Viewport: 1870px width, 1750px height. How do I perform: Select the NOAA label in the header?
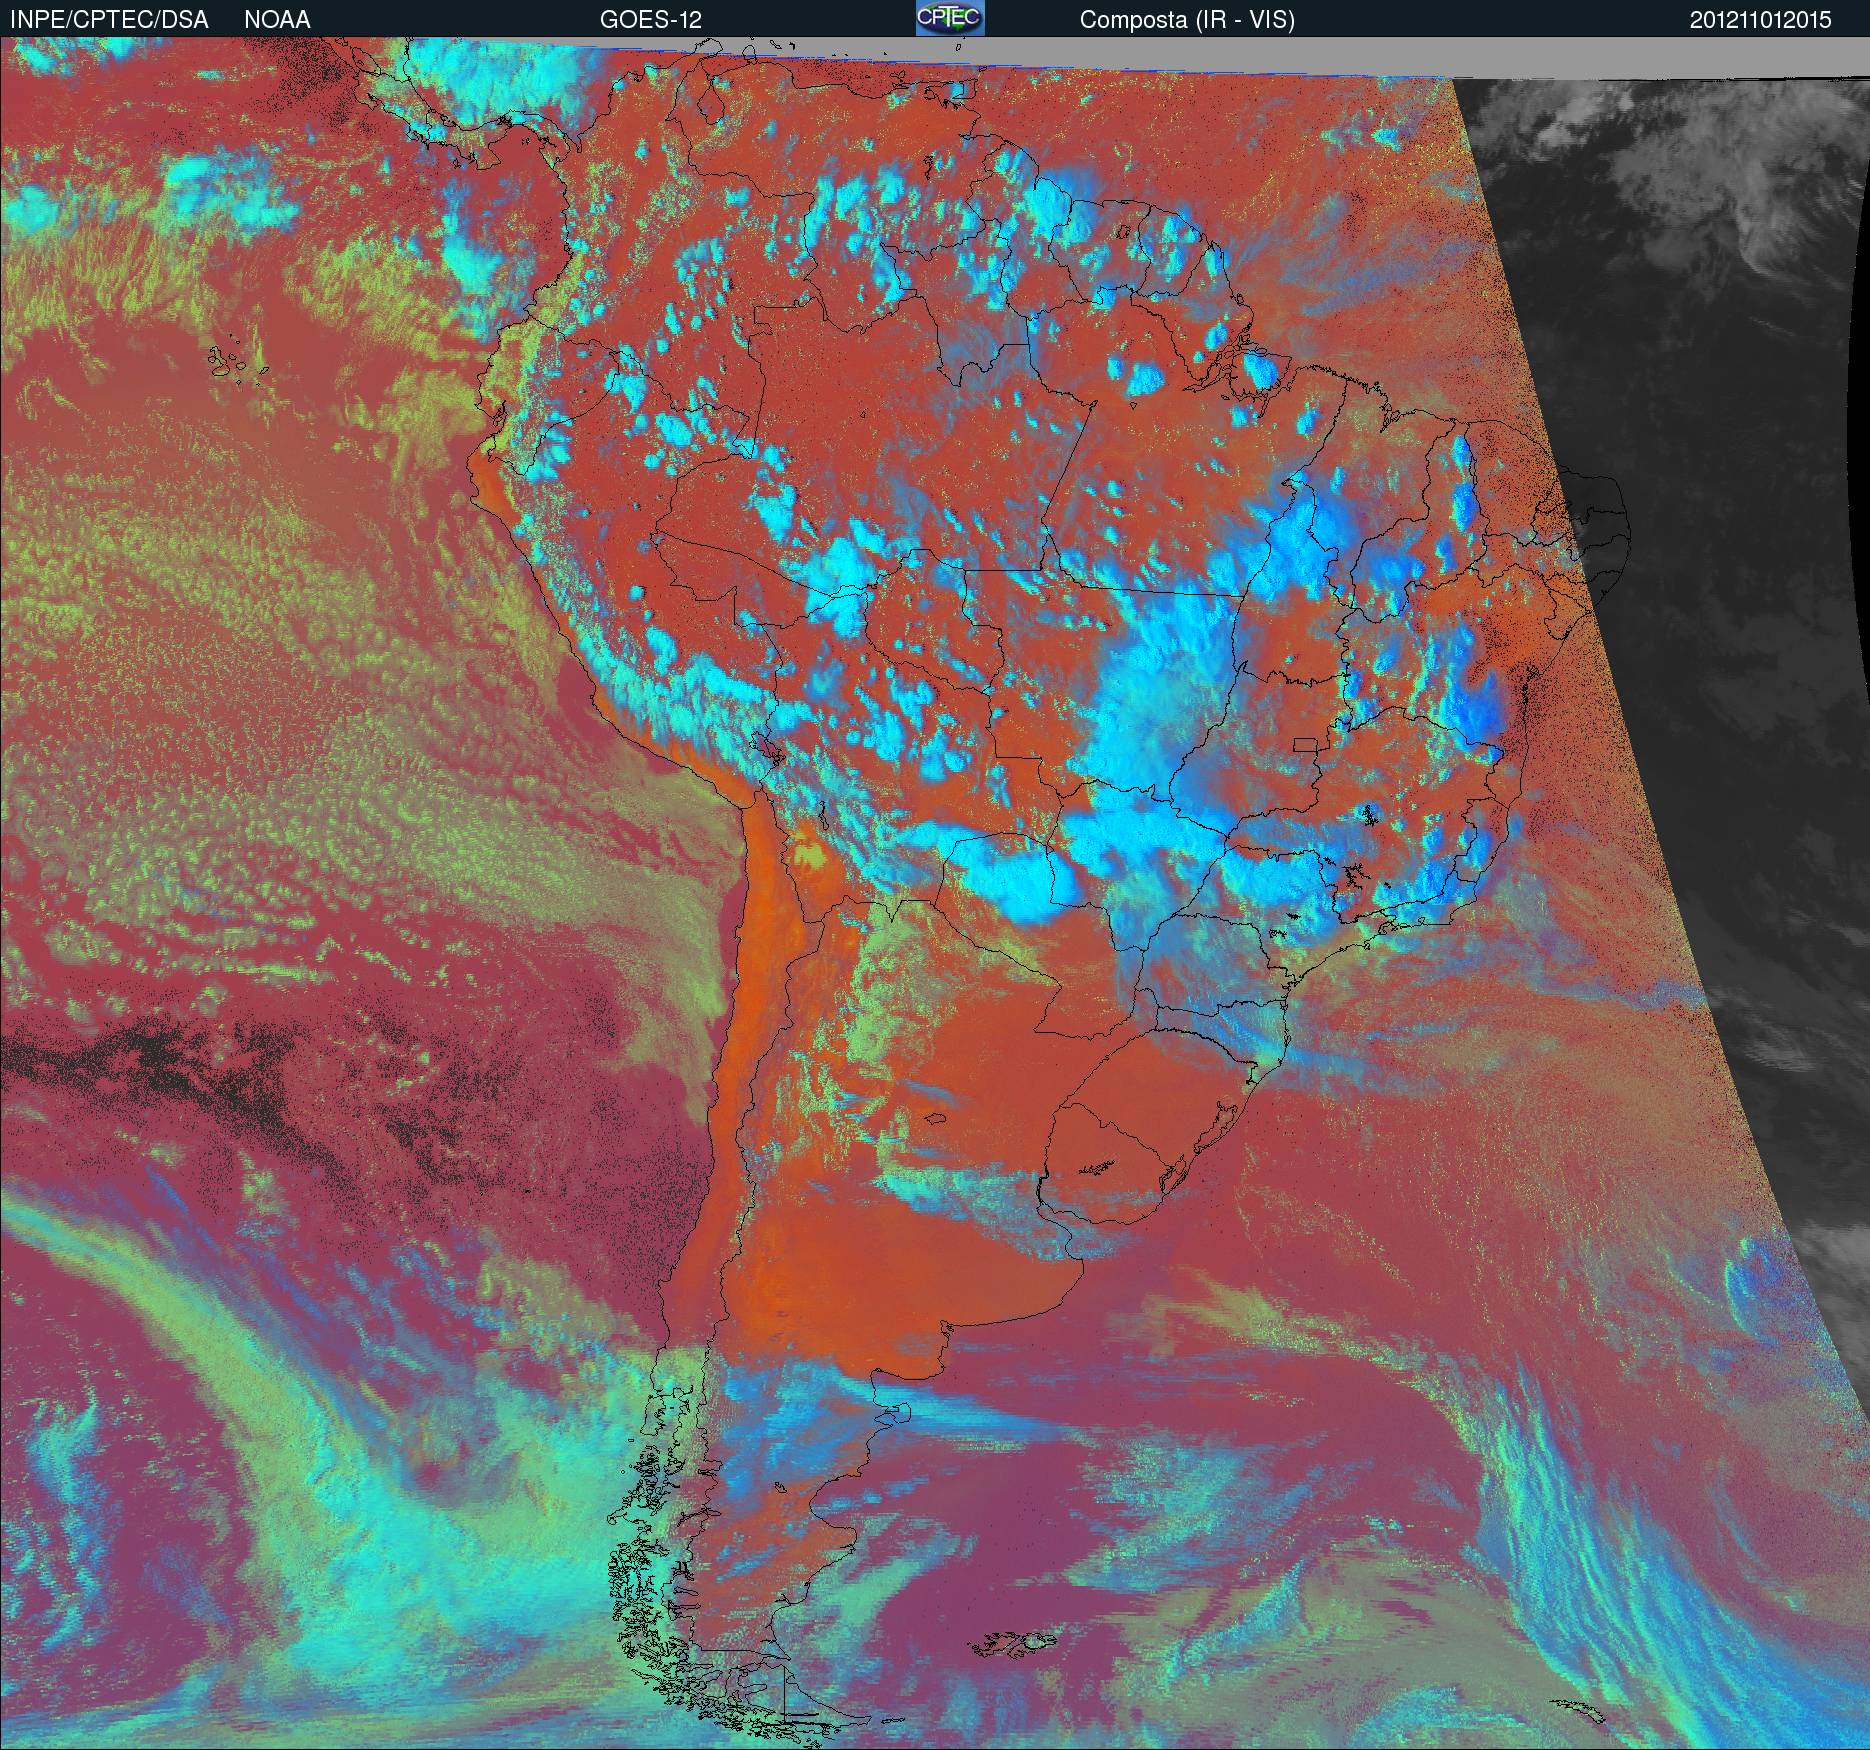point(277,20)
